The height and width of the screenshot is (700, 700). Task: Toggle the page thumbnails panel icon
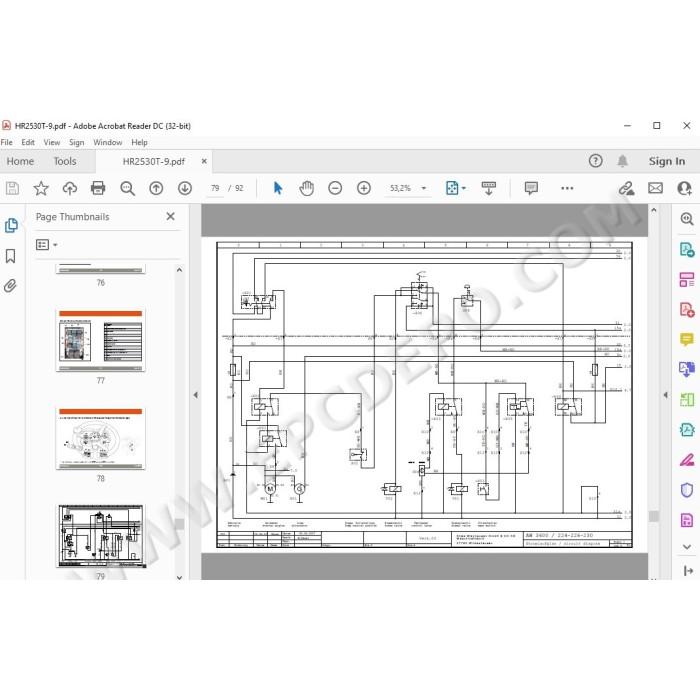coord(11,225)
